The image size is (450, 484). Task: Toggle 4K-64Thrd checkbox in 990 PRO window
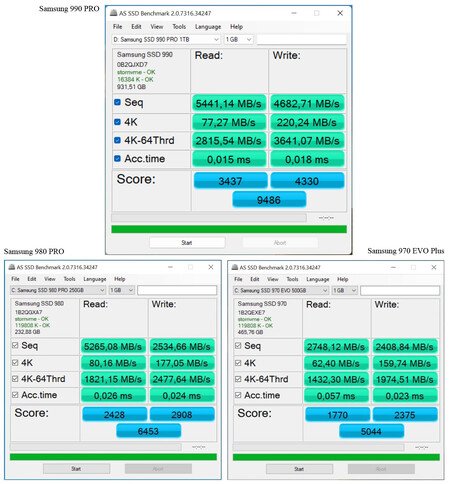117,140
